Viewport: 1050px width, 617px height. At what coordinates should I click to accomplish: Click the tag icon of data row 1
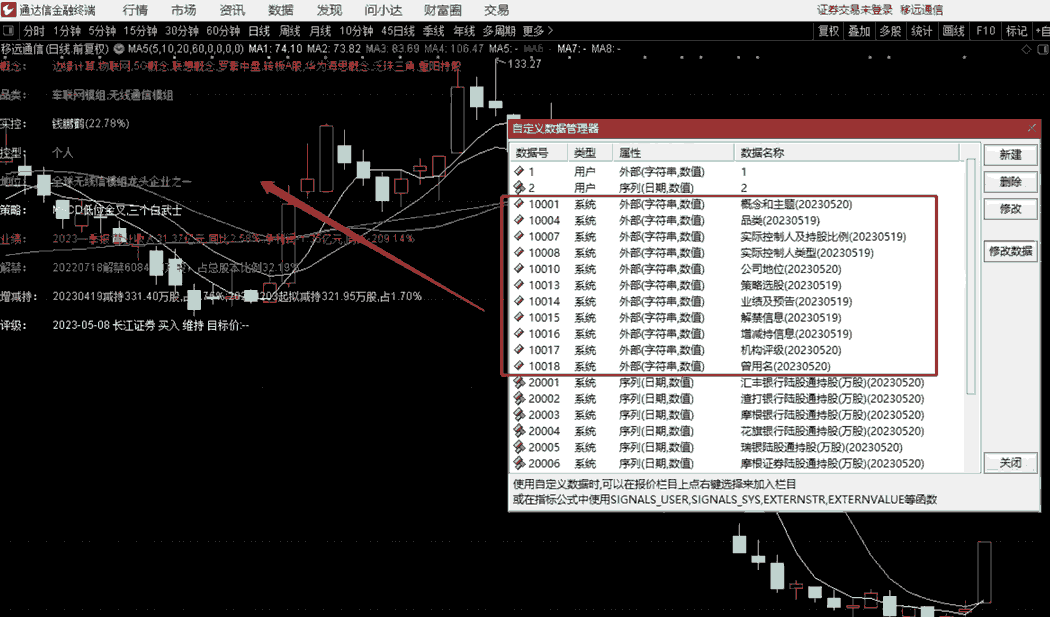tap(519, 172)
